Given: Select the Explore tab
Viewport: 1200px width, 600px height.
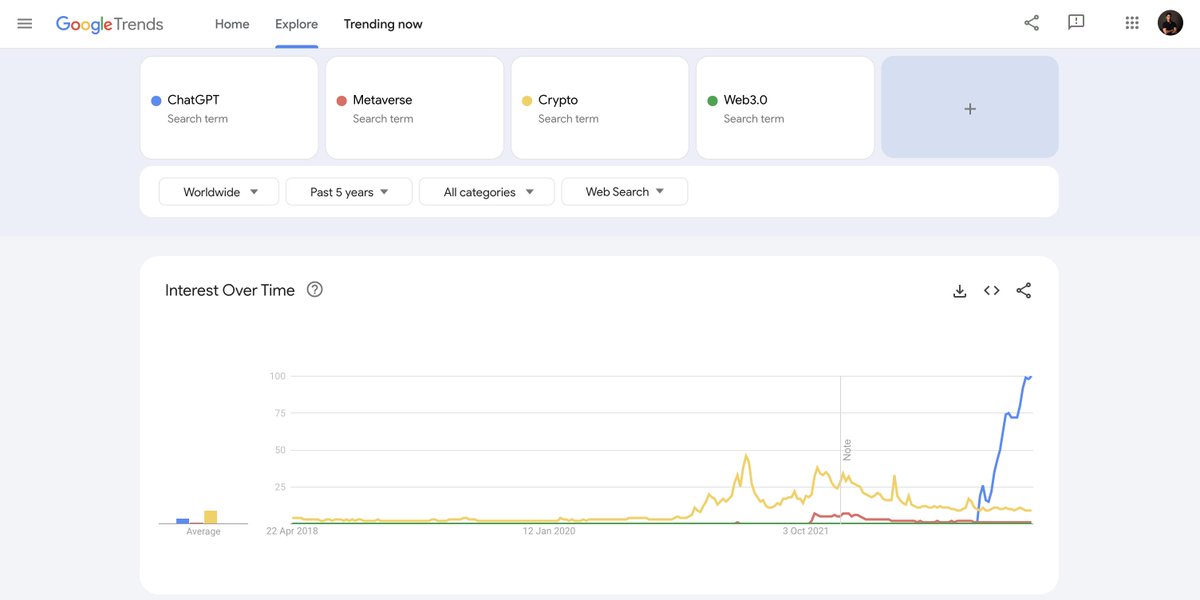Looking at the screenshot, I should pos(297,24).
